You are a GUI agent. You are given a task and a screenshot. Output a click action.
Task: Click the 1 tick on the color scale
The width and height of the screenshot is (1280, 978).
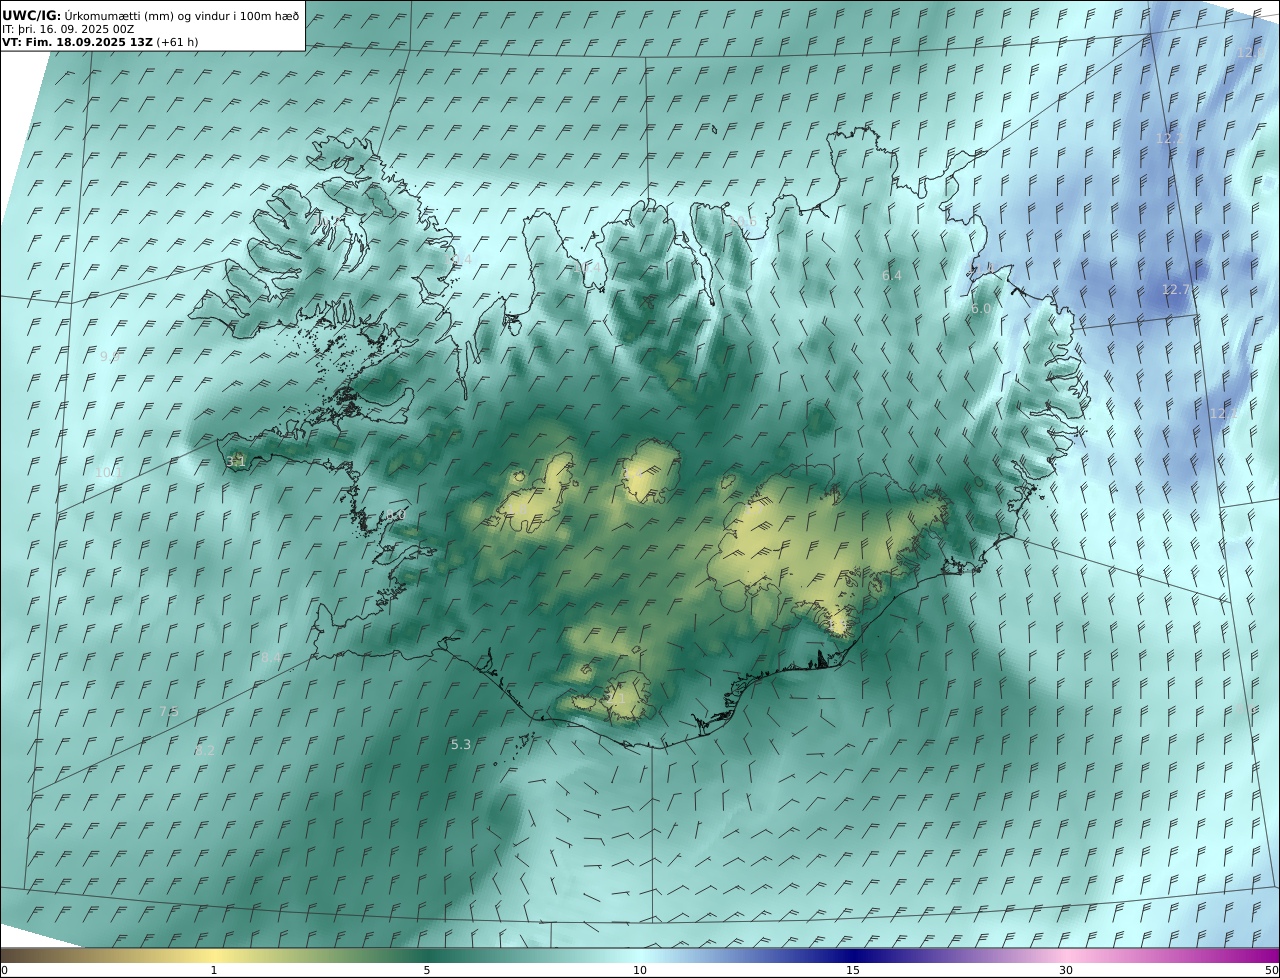tap(213, 971)
